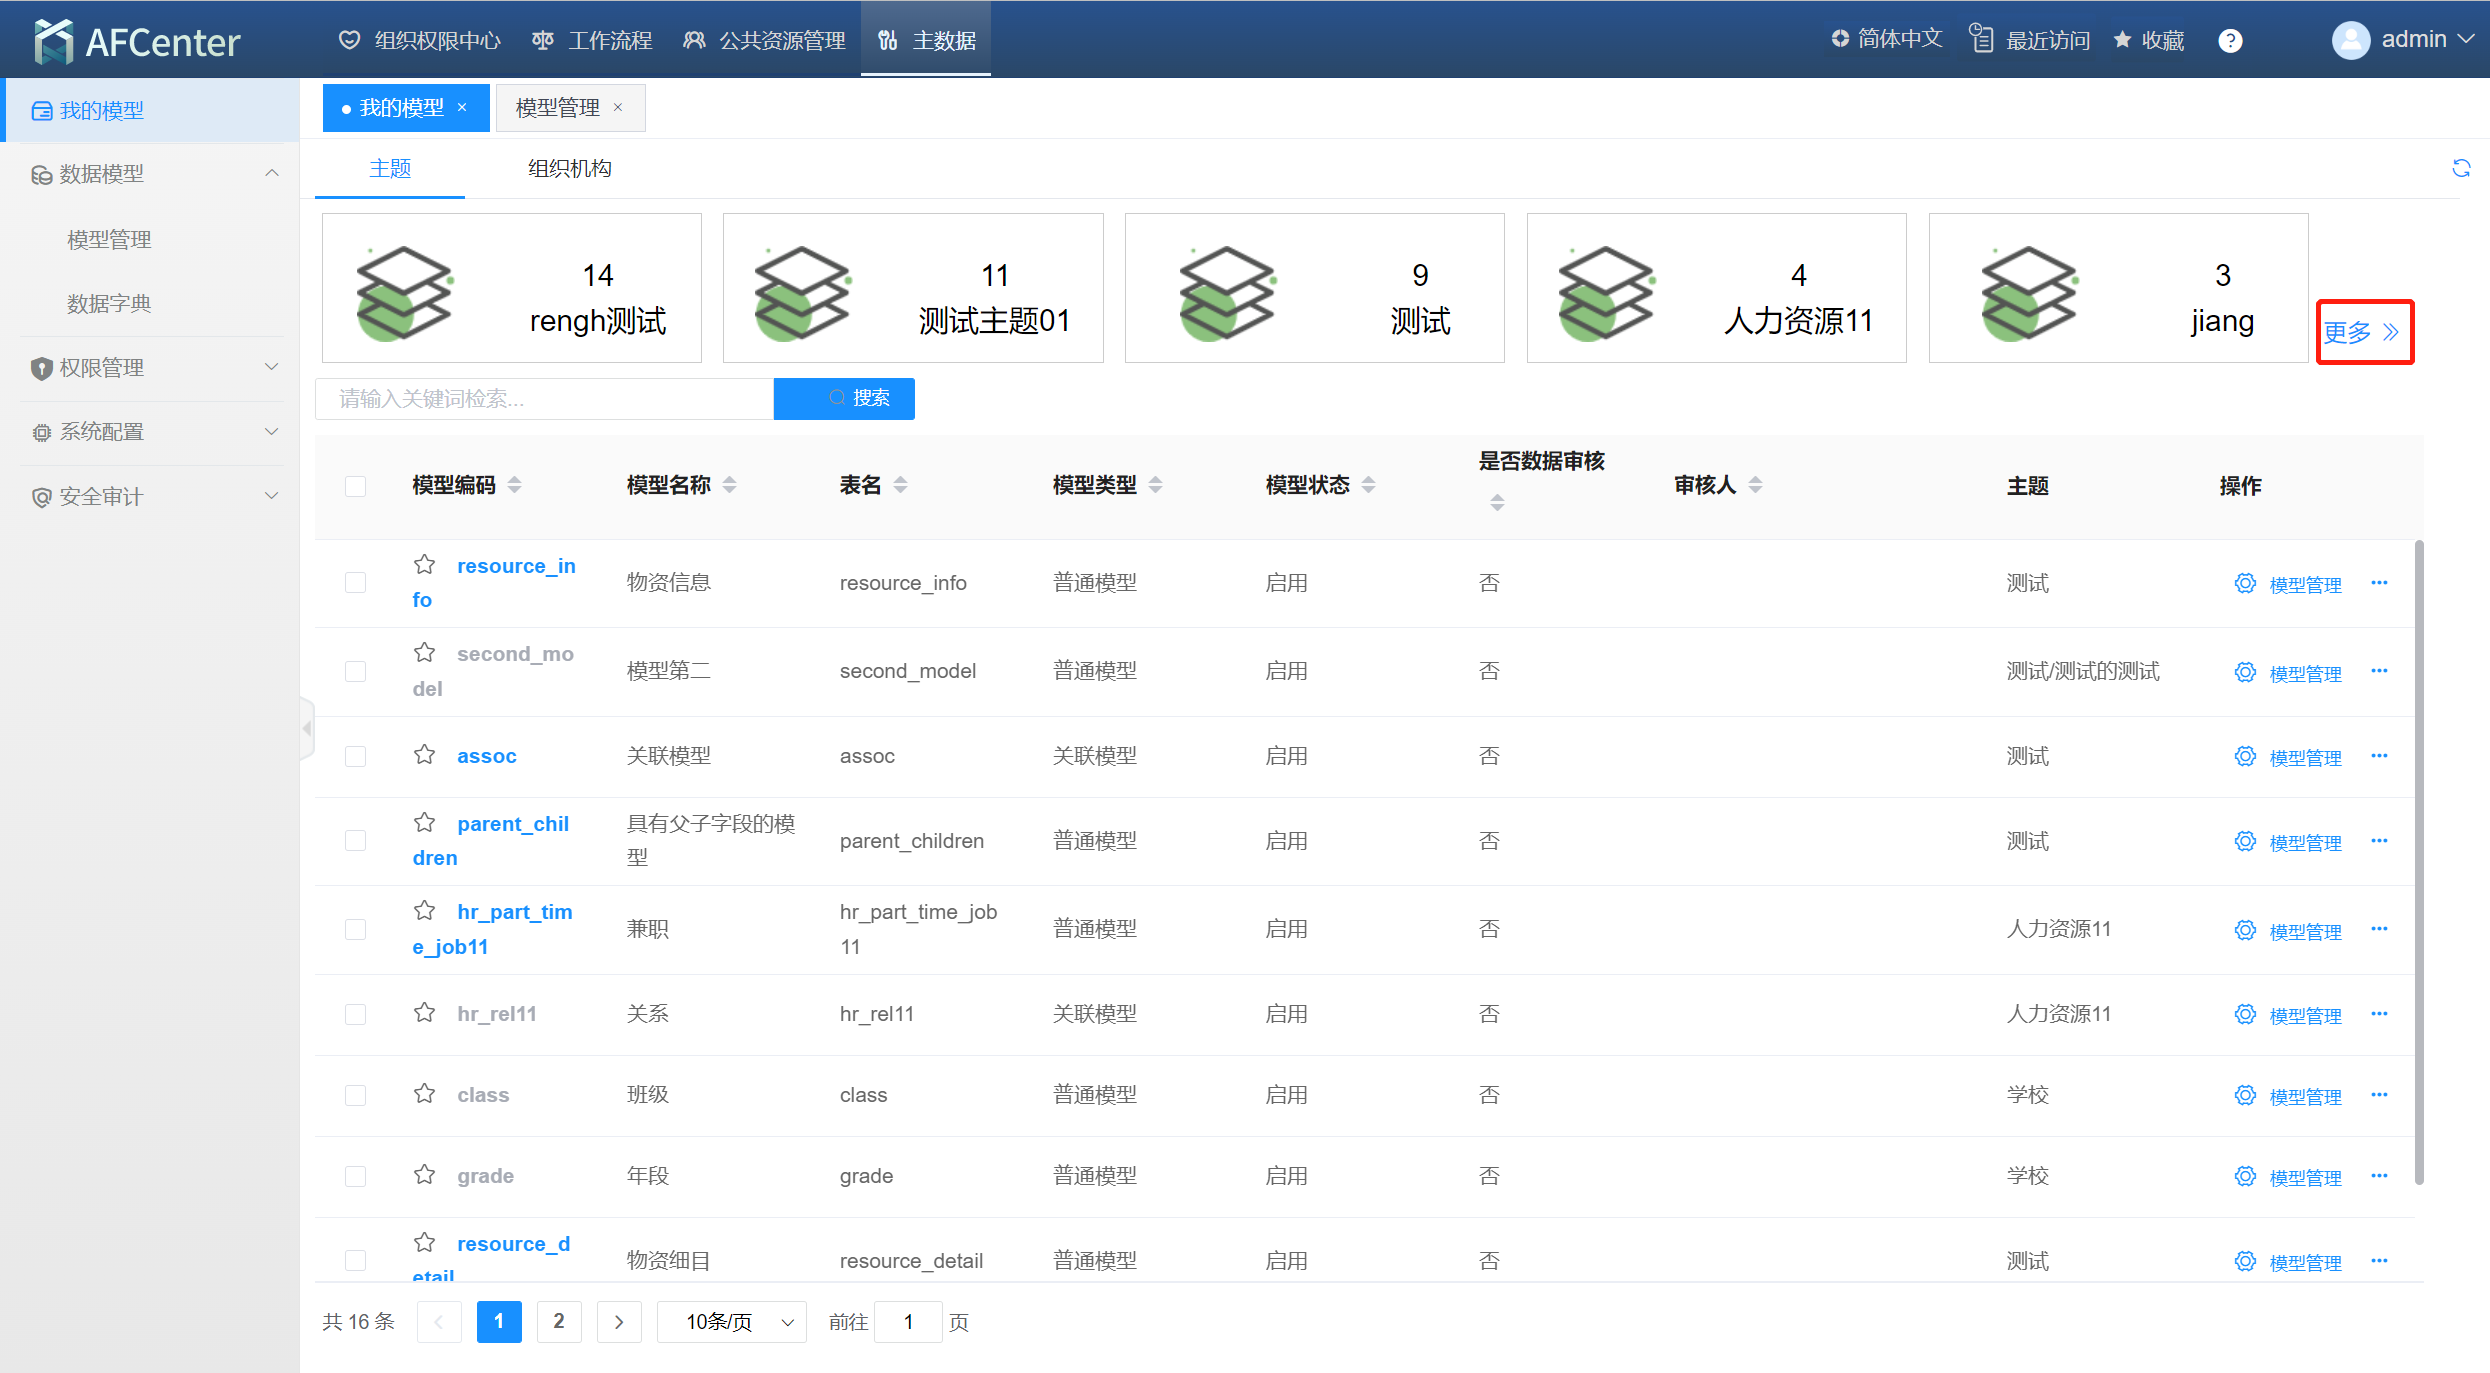Viewport: 2490px width, 1373px height.
Task: Click gear icon in resource_info row
Action: (2245, 583)
